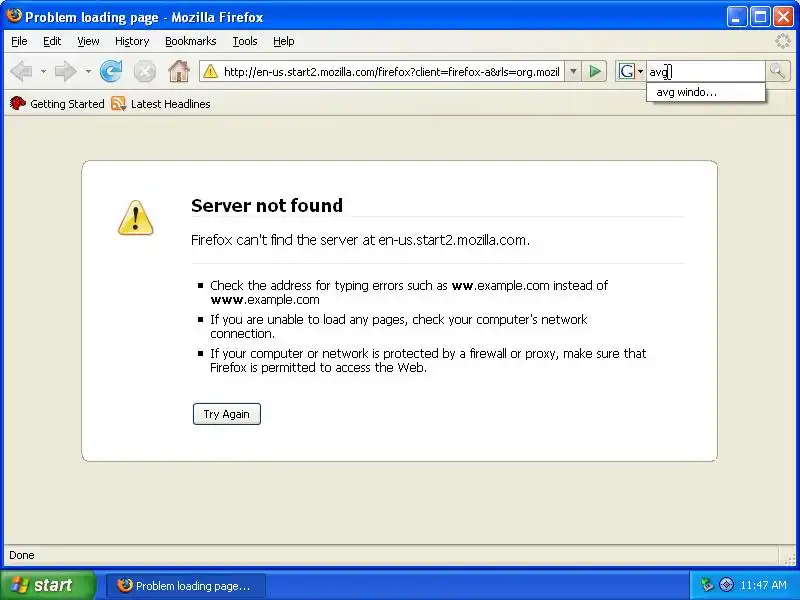The image size is (800, 600).
Task: Open the History menu
Action: [132, 41]
